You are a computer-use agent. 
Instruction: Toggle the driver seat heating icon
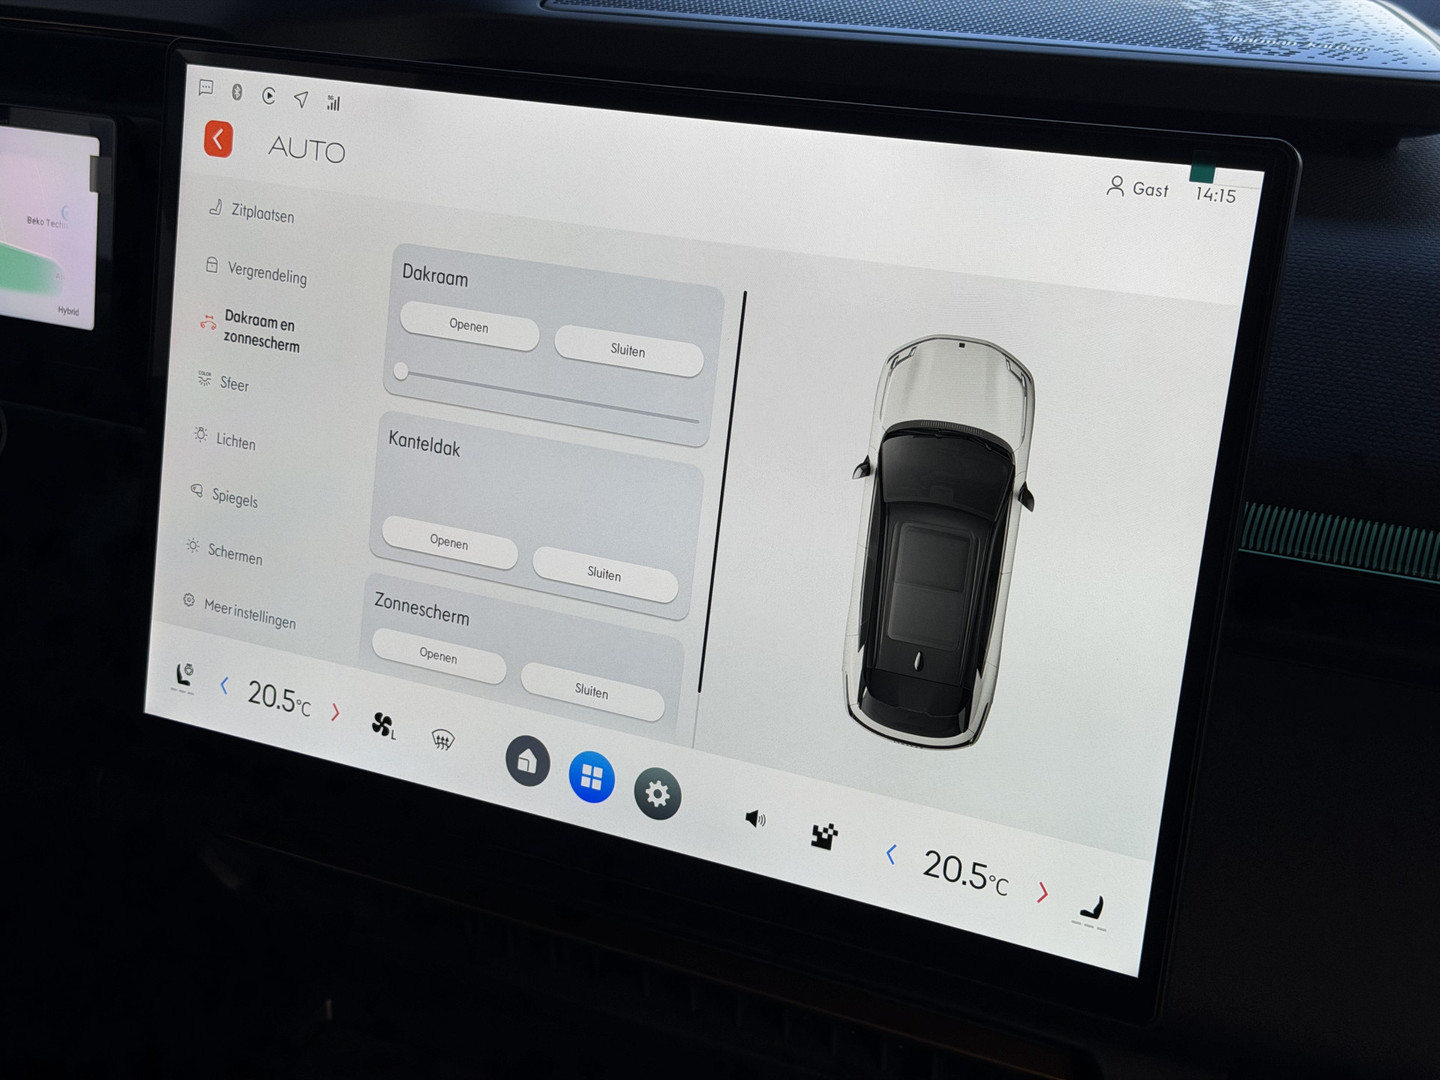[x=184, y=677]
